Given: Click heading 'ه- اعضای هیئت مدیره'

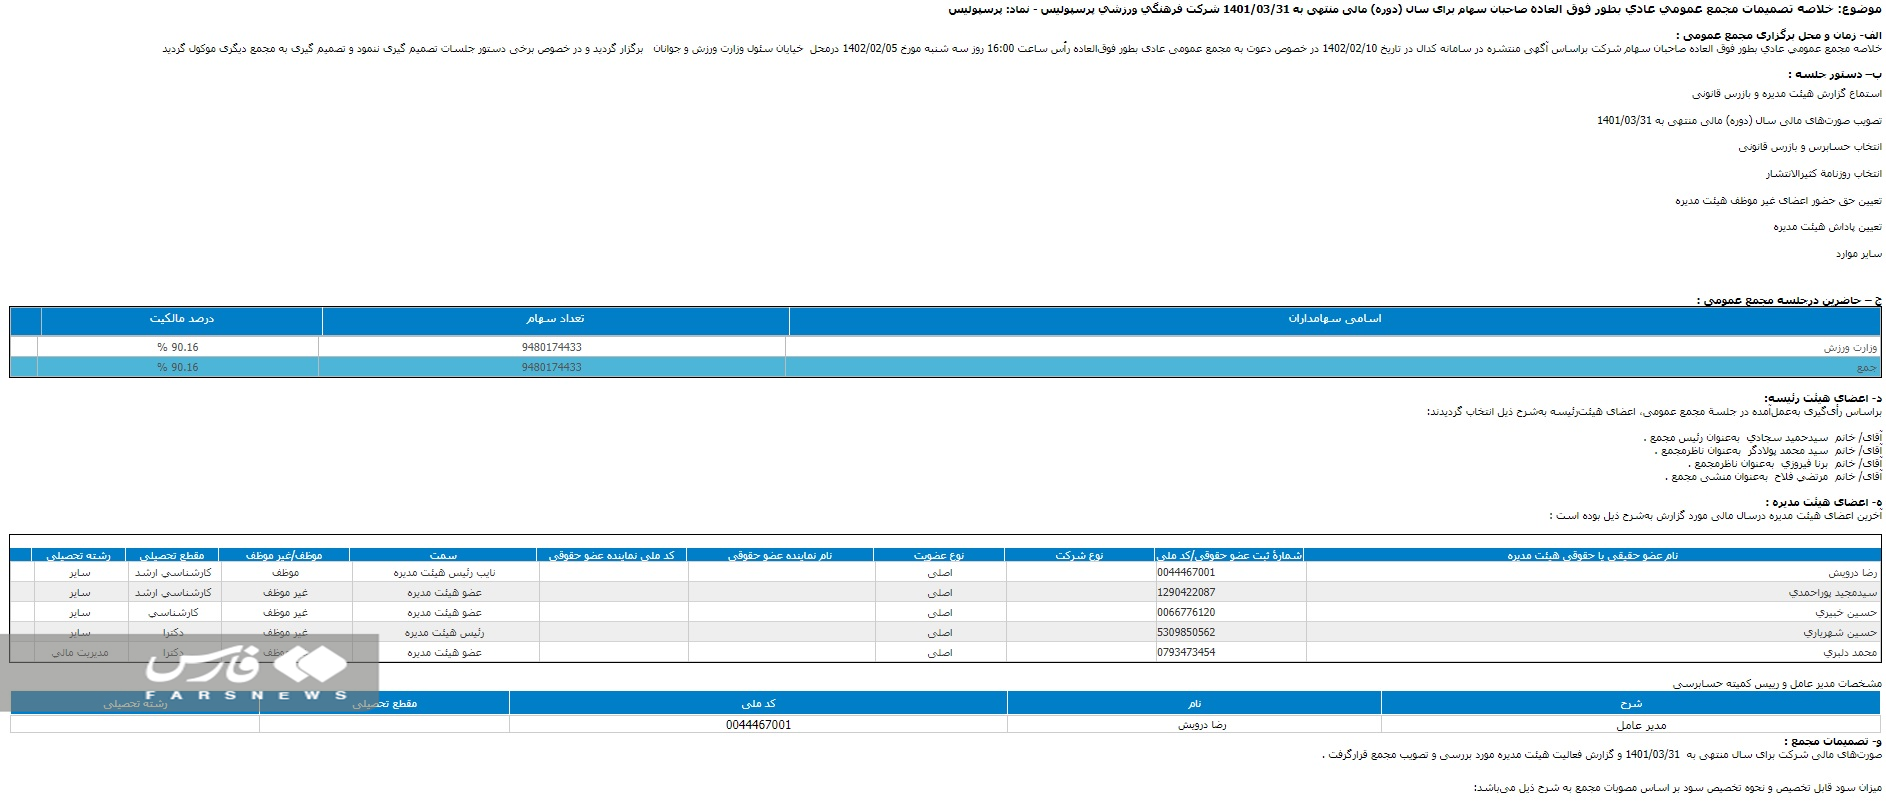Looking at the screenshot, I should (x=1823, y=502).
